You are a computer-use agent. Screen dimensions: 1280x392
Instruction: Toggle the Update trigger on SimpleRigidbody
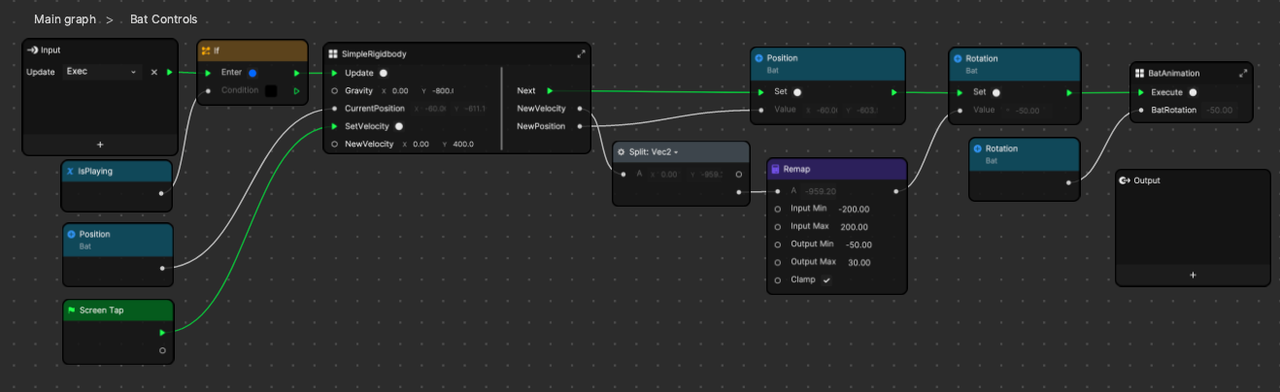(383, 73)
